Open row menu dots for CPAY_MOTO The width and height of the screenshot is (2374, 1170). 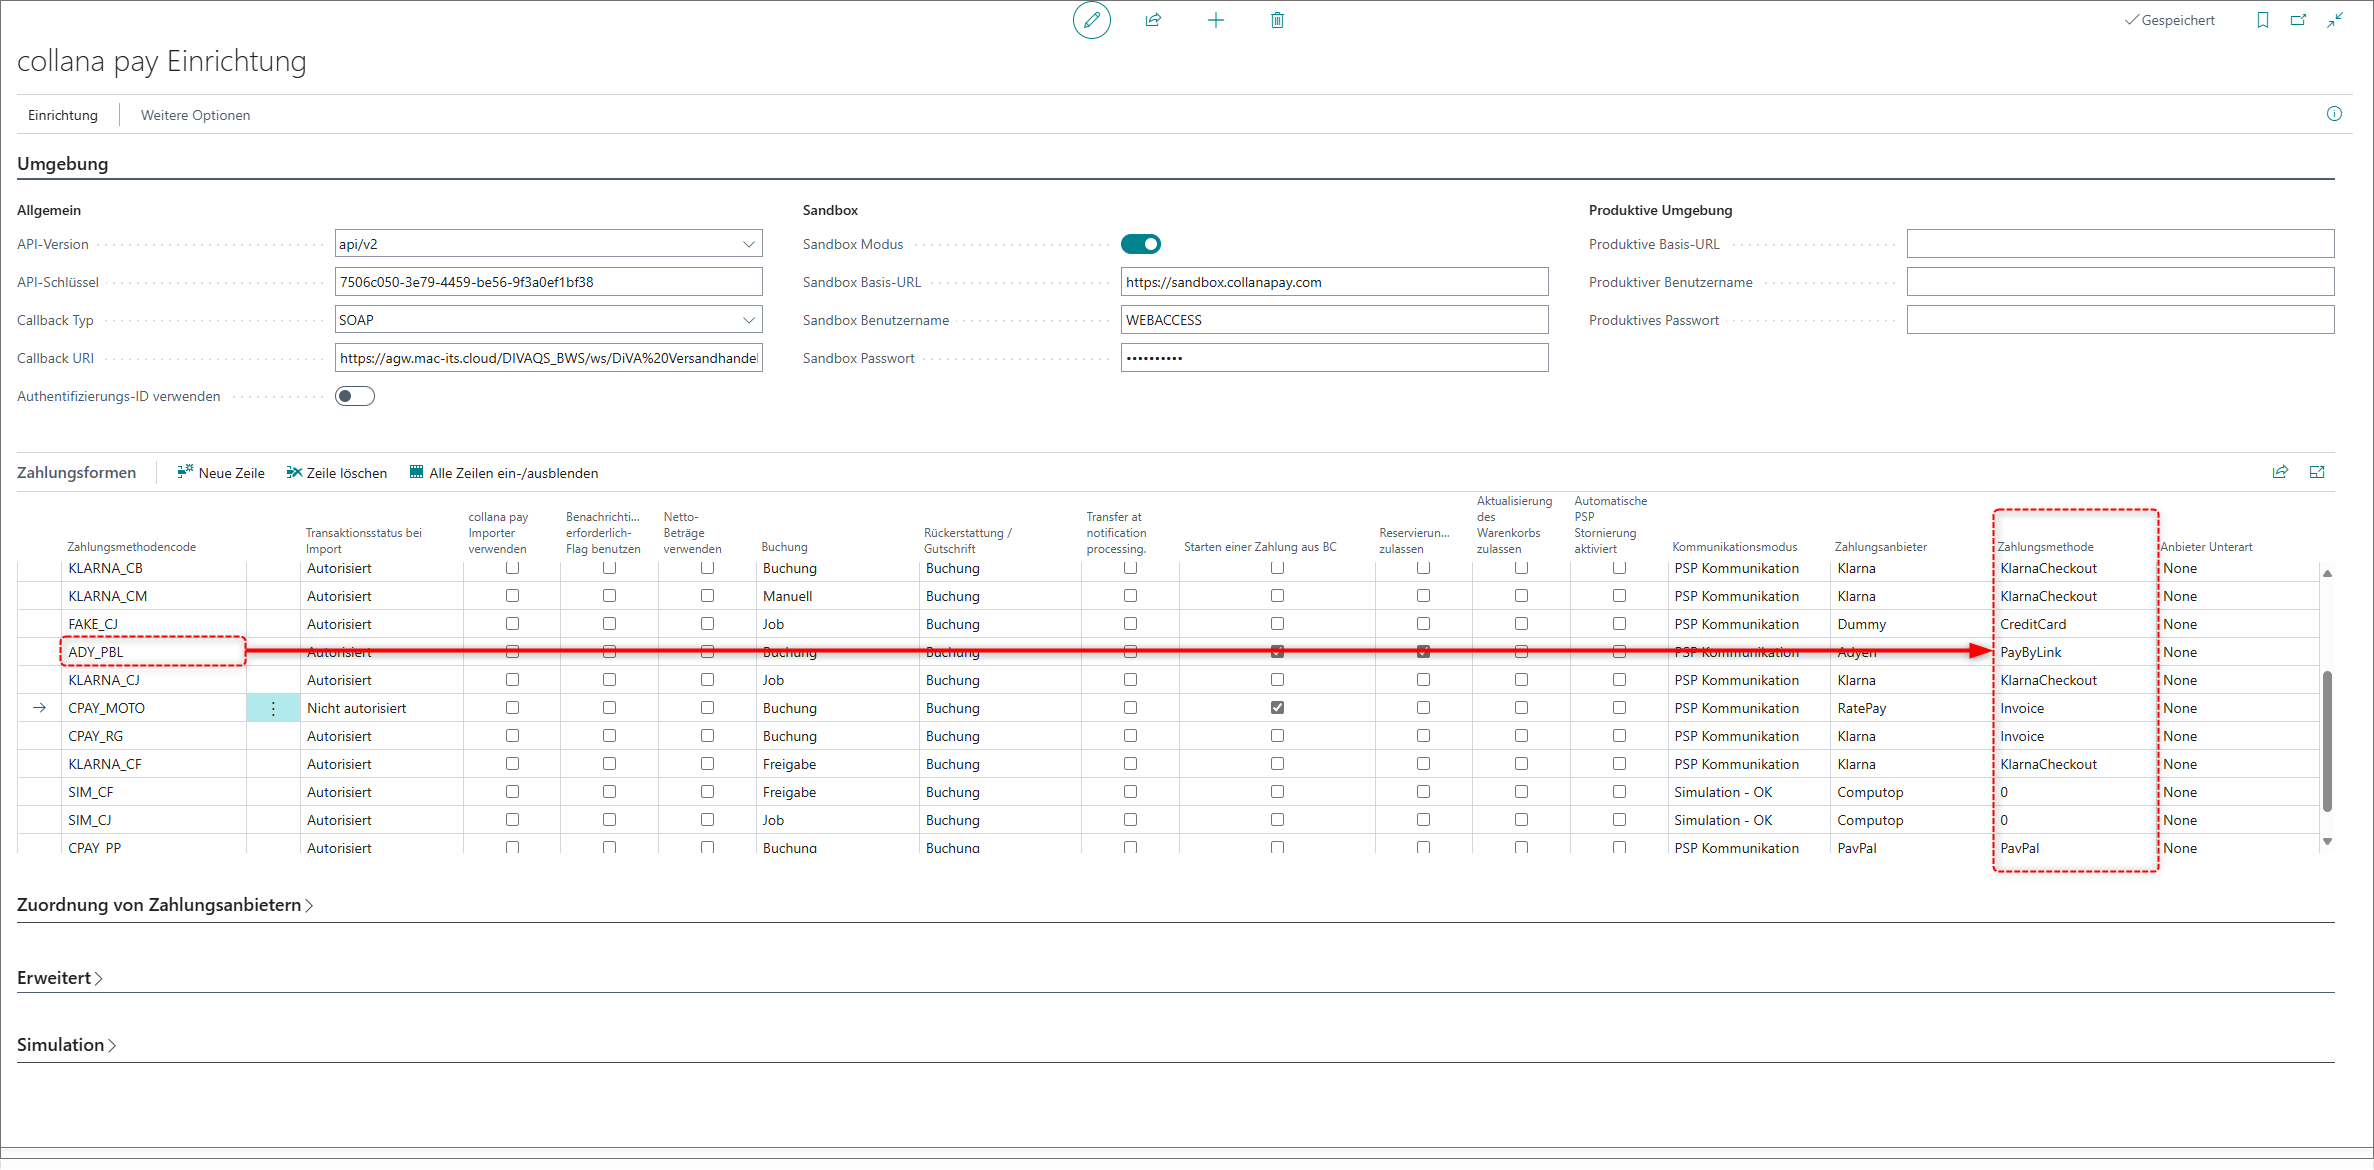(273, 708)
